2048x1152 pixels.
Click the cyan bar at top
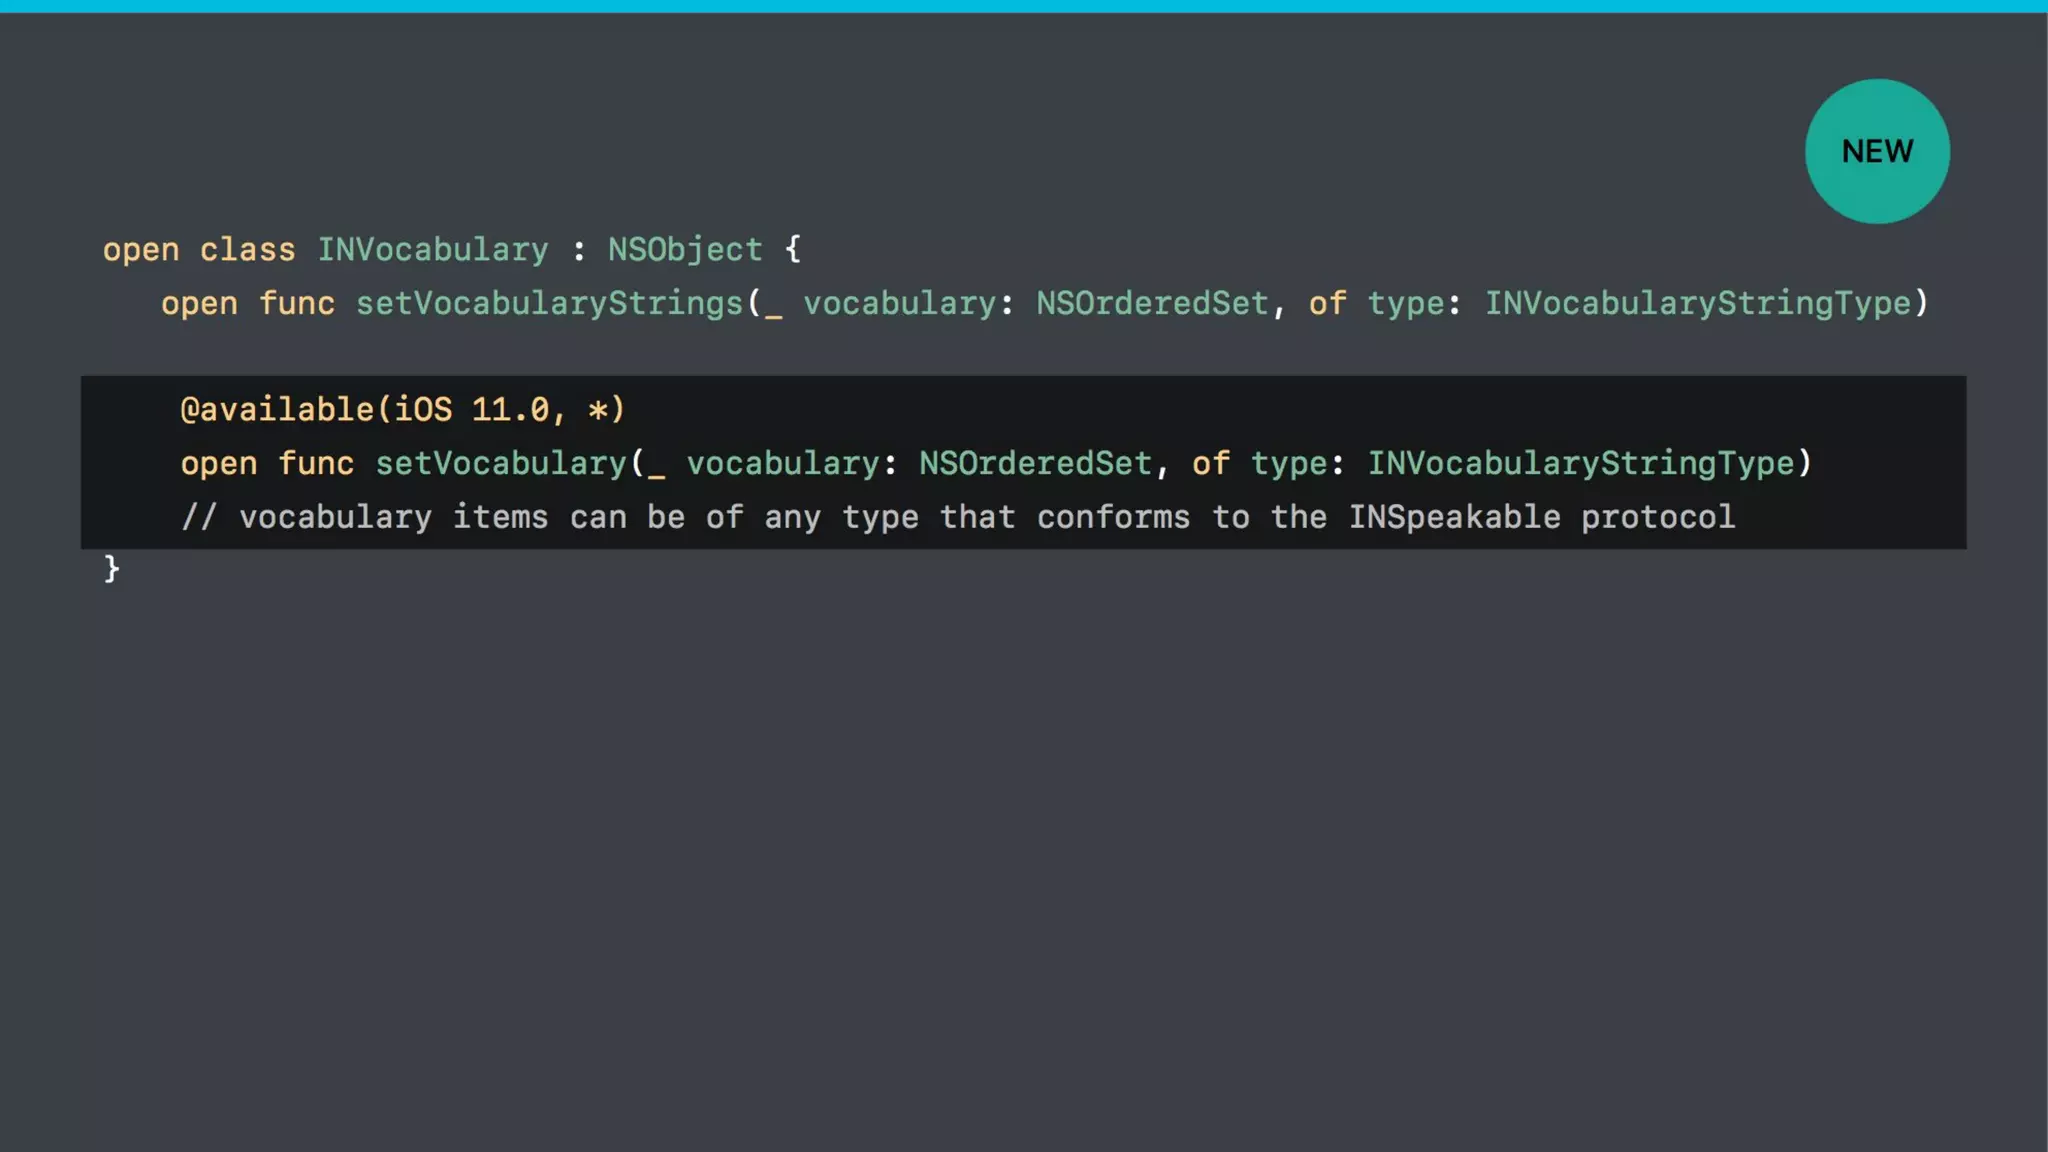pyautogui.click(x=1024, y=6)
